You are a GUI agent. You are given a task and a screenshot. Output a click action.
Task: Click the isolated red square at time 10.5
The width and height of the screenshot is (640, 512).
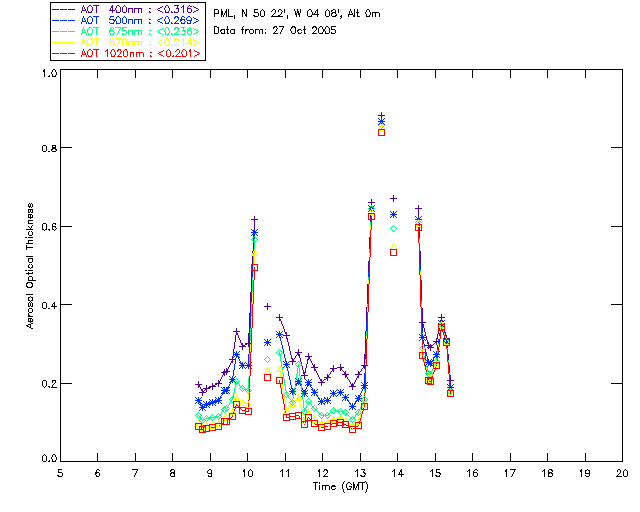click(x=267, y=377)
